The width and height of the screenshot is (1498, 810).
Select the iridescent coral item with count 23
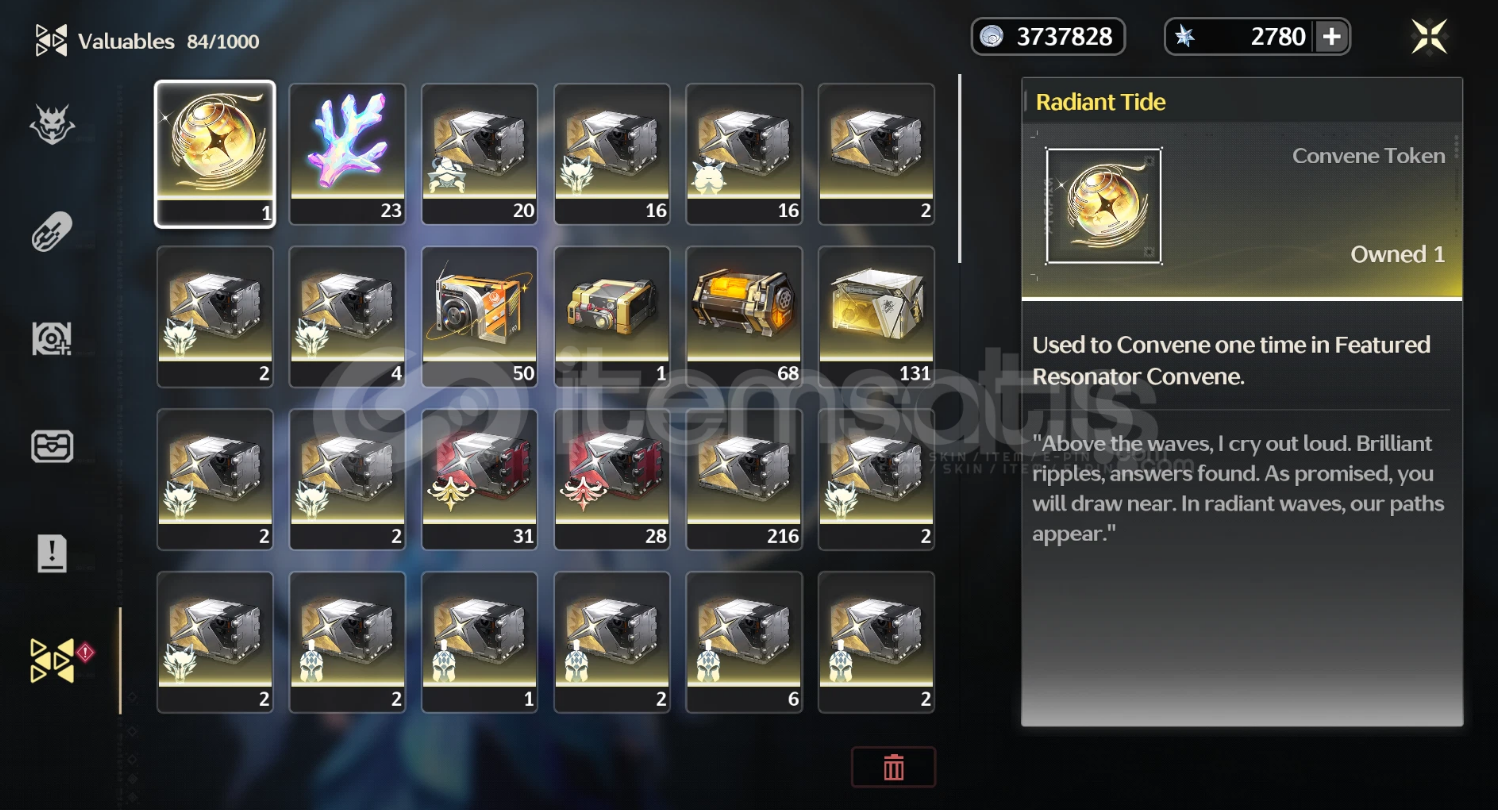[x=347, y=154]
